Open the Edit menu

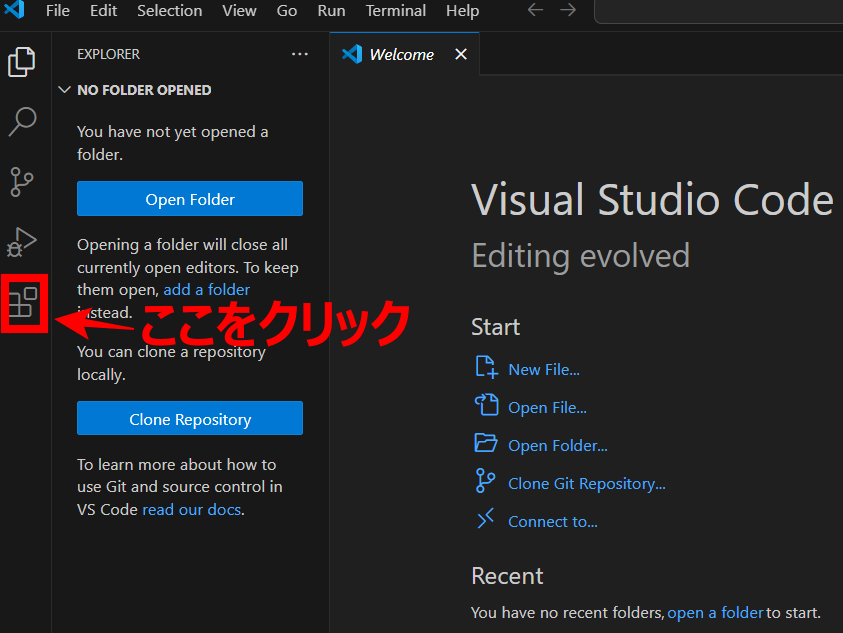pos(103,11)
